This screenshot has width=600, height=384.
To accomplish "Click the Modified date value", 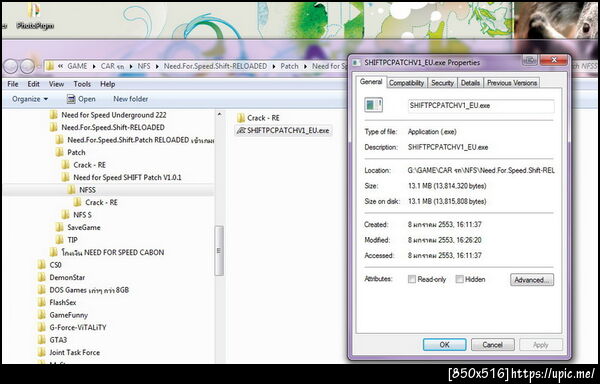I will pyautogui.click(x=445, y=240).
